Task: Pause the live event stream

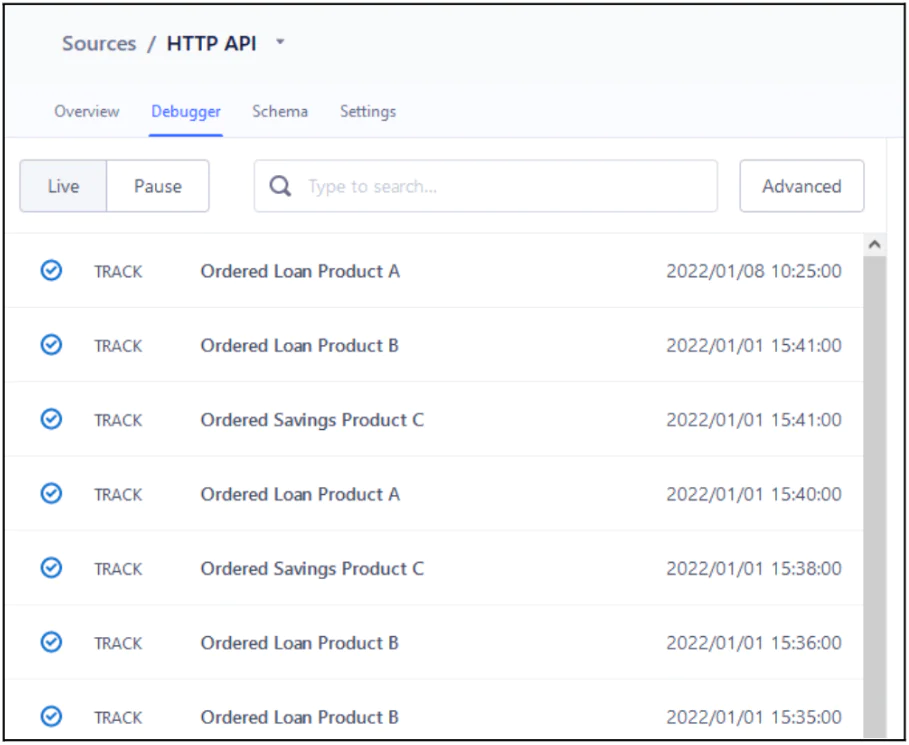Action: click(x=158, y=186)
